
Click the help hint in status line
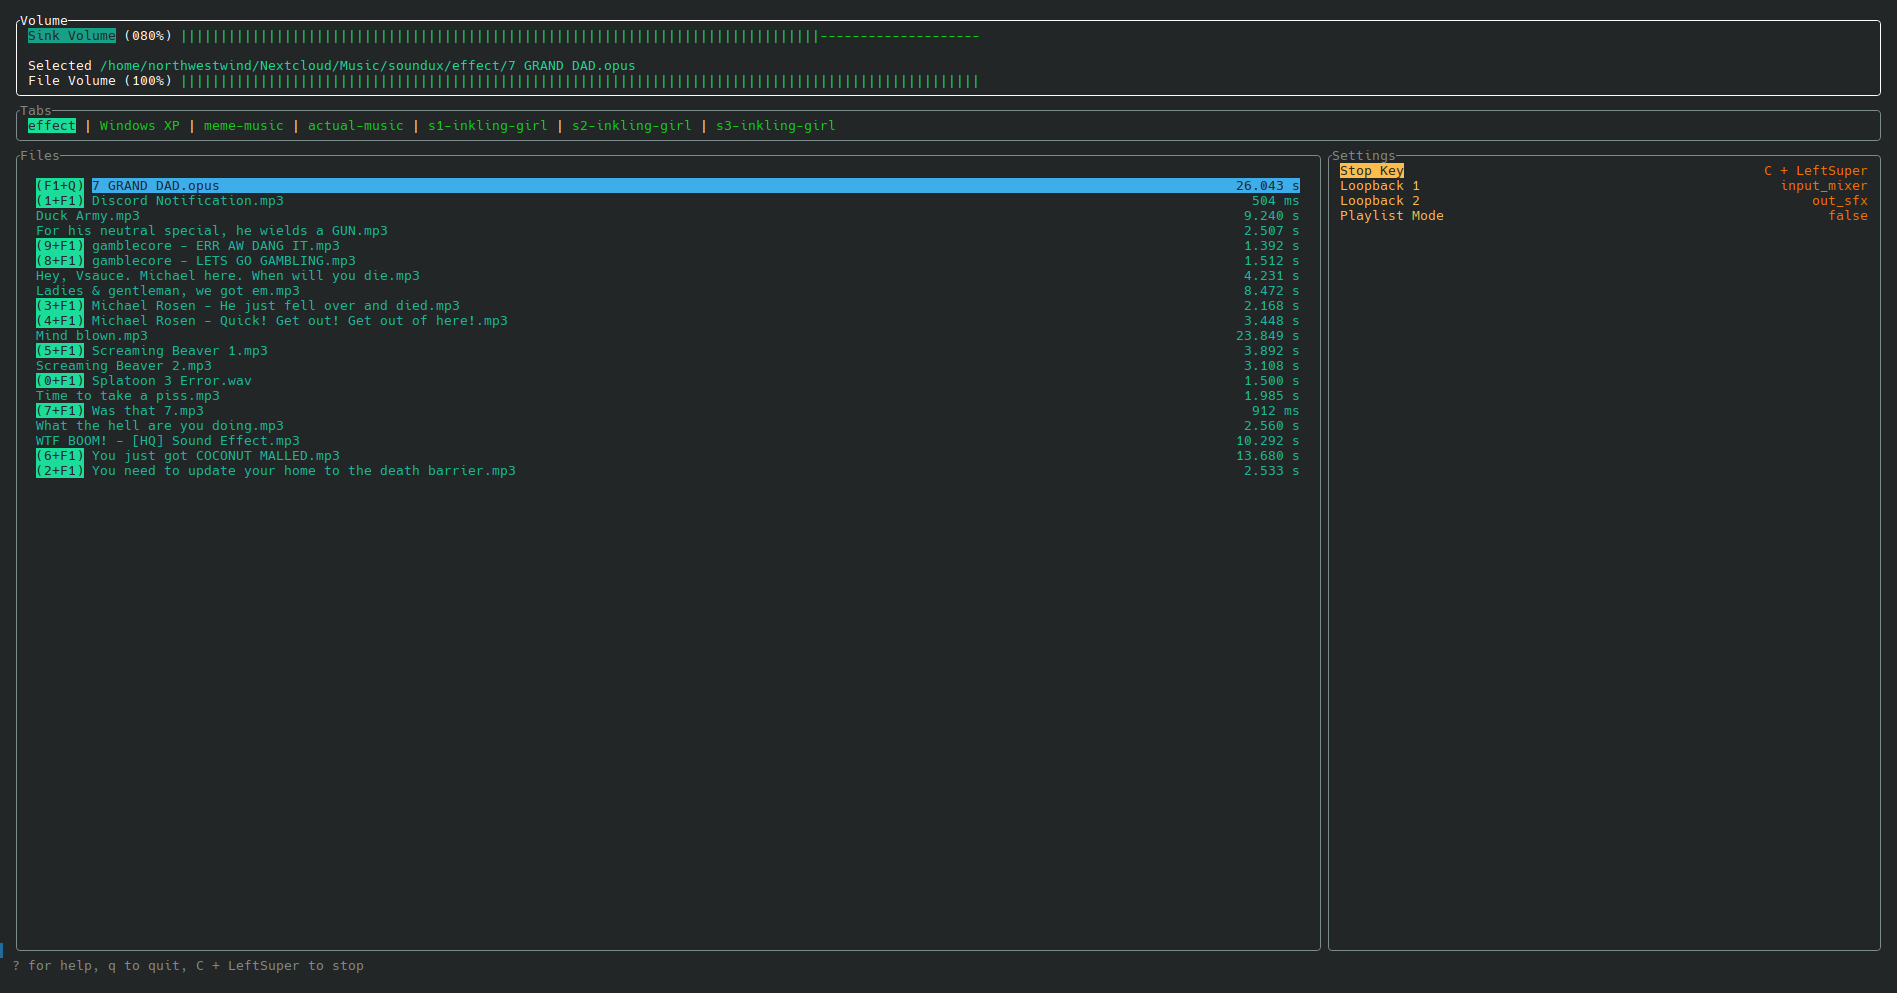coord(188,966)
